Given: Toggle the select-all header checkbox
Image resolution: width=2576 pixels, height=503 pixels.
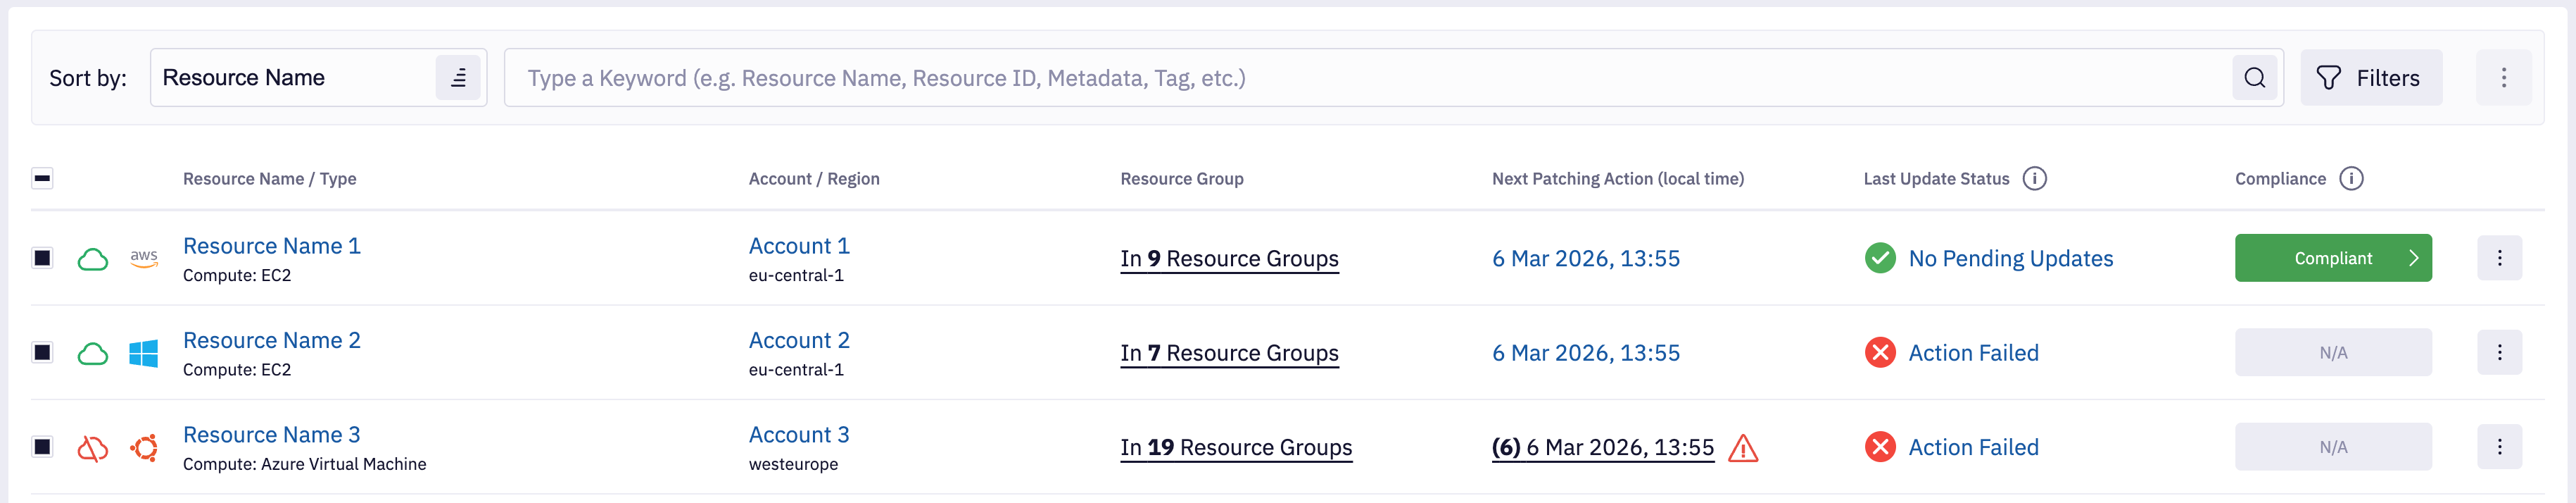Looking at the screenshot, I should [42, 179].
